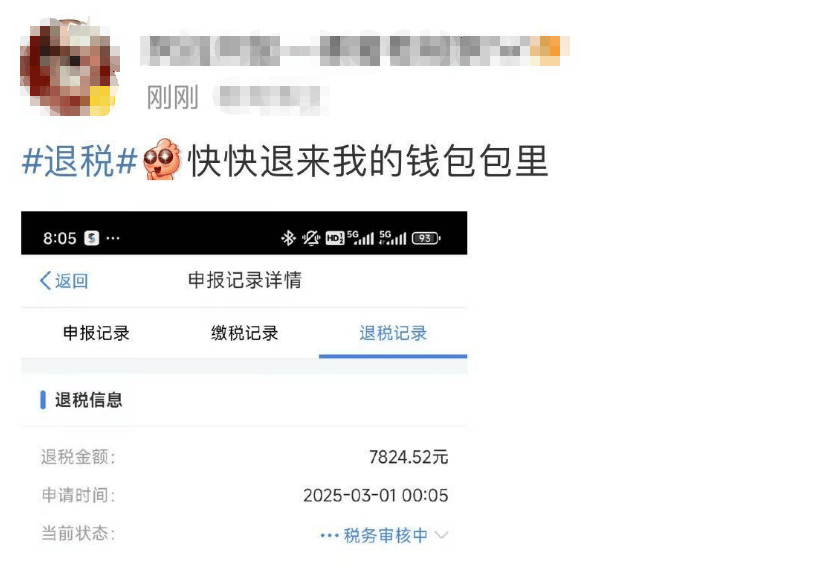Tap the three-dot notification overflow
This screenshot has width=825, height=575.
(x=113, y=238)
